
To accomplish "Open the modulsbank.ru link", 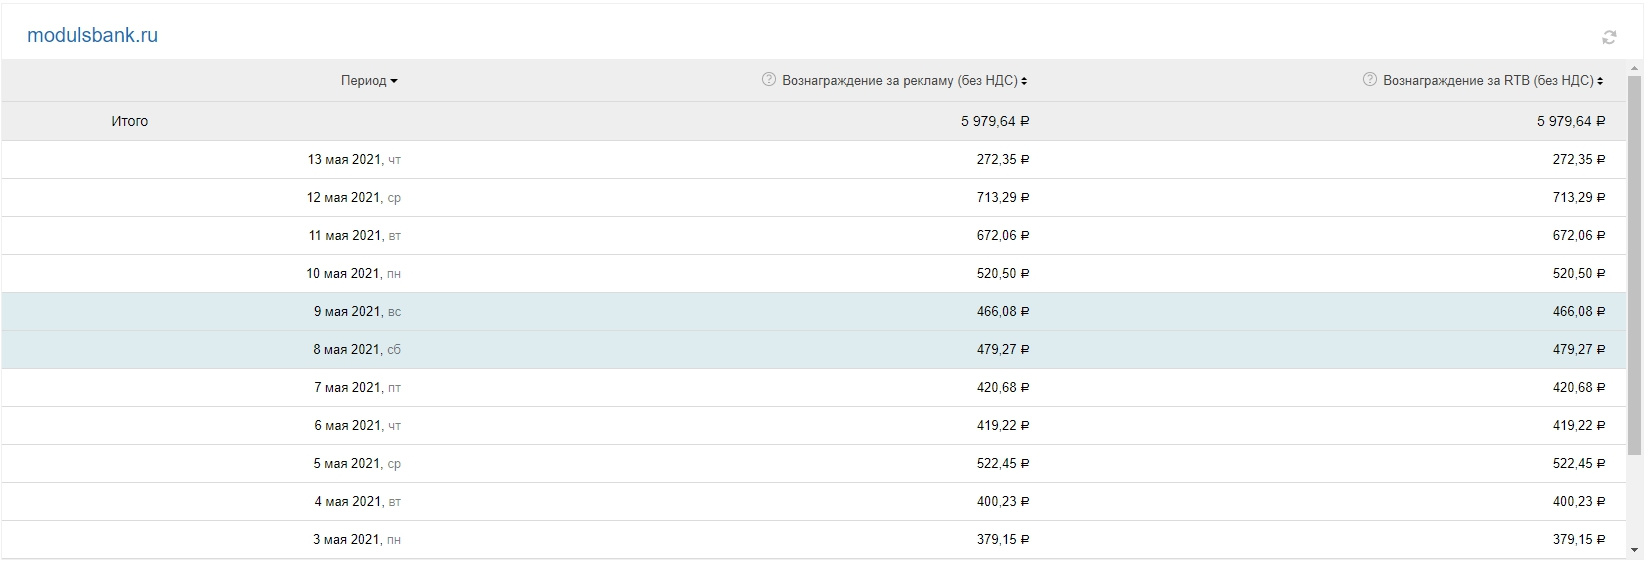I will coord(92,36).
